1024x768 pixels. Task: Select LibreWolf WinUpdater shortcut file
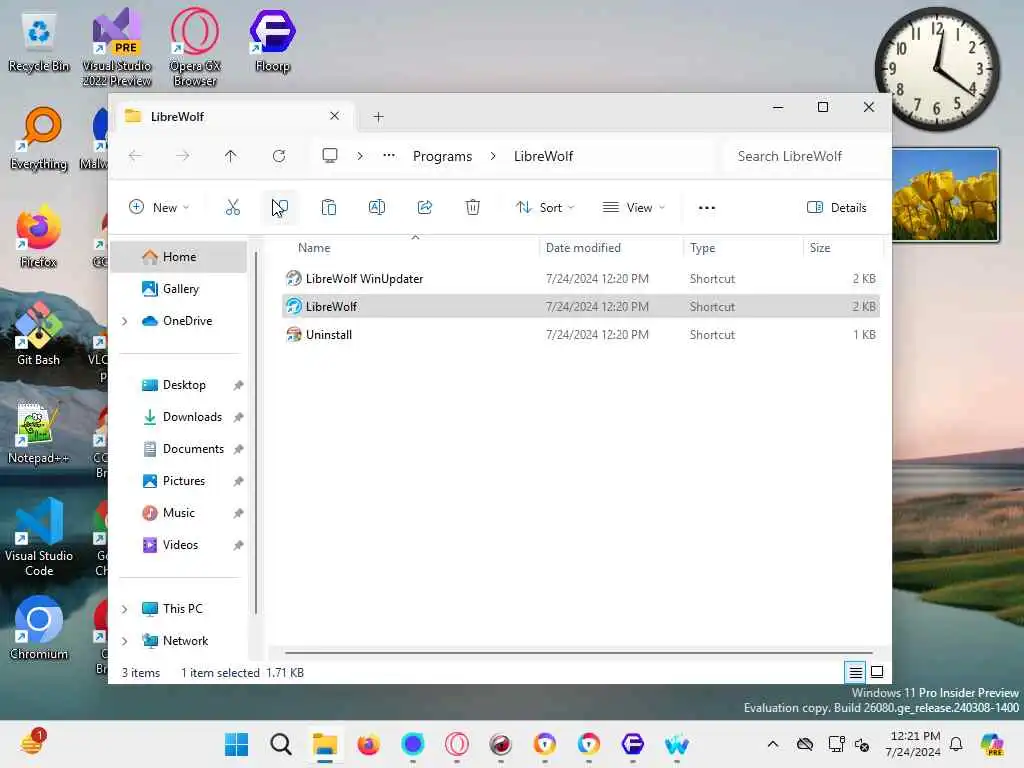pyautogui.click(x=581, y=278)
